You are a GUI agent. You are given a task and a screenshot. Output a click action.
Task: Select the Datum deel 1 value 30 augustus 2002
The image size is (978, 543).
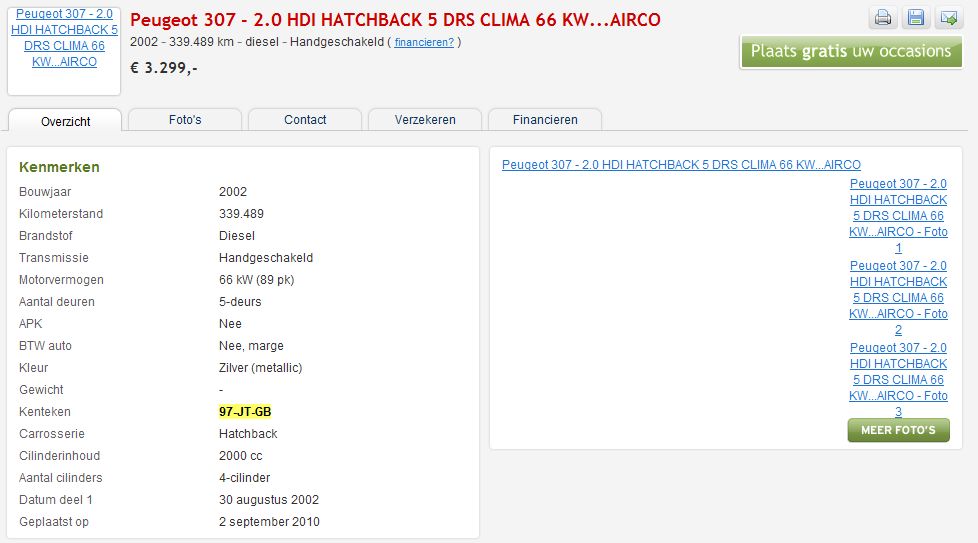(269, 500)
